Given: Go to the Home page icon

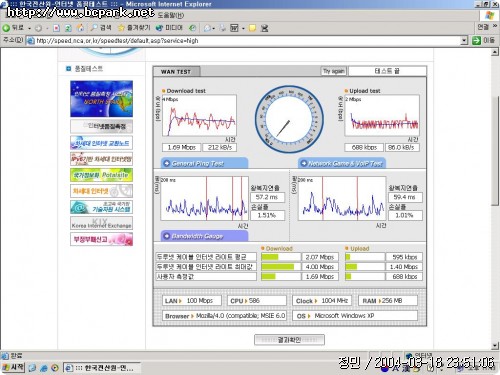Looking at the screenshot, I should tap(80, 28).
